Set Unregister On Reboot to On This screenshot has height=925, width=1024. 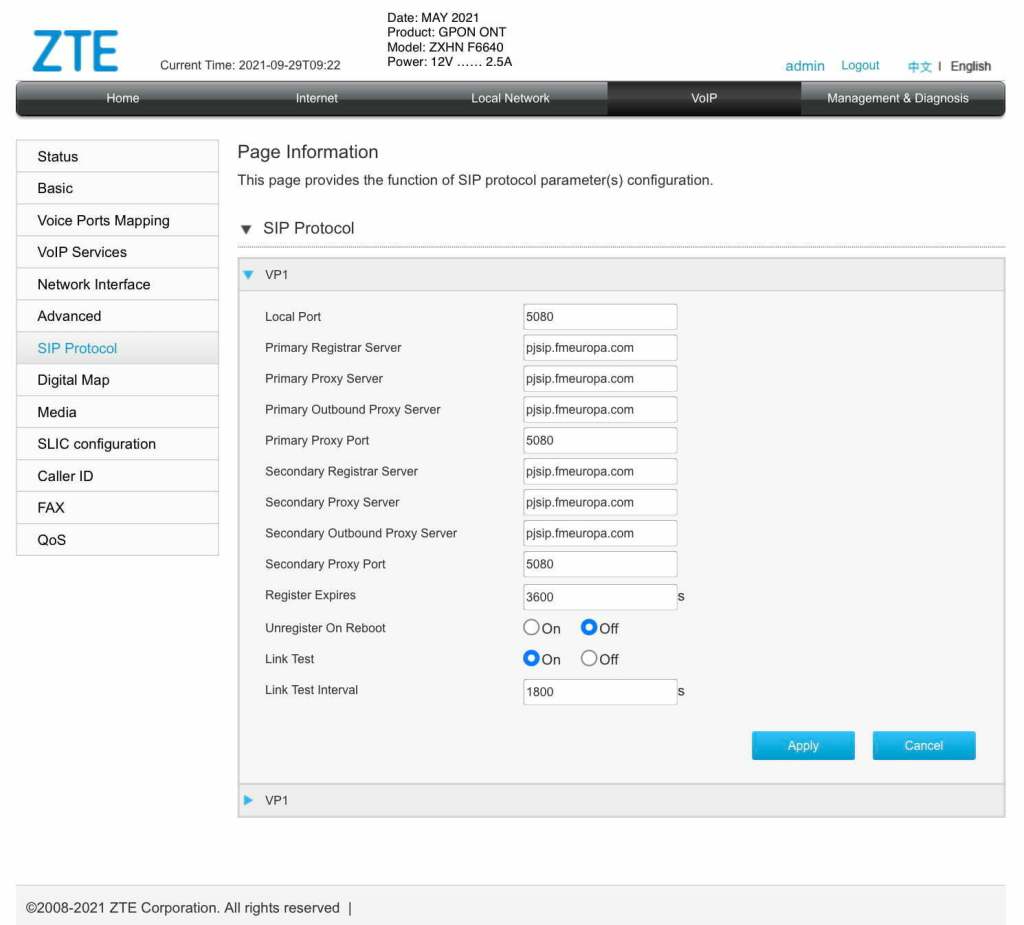click(531, 628)
